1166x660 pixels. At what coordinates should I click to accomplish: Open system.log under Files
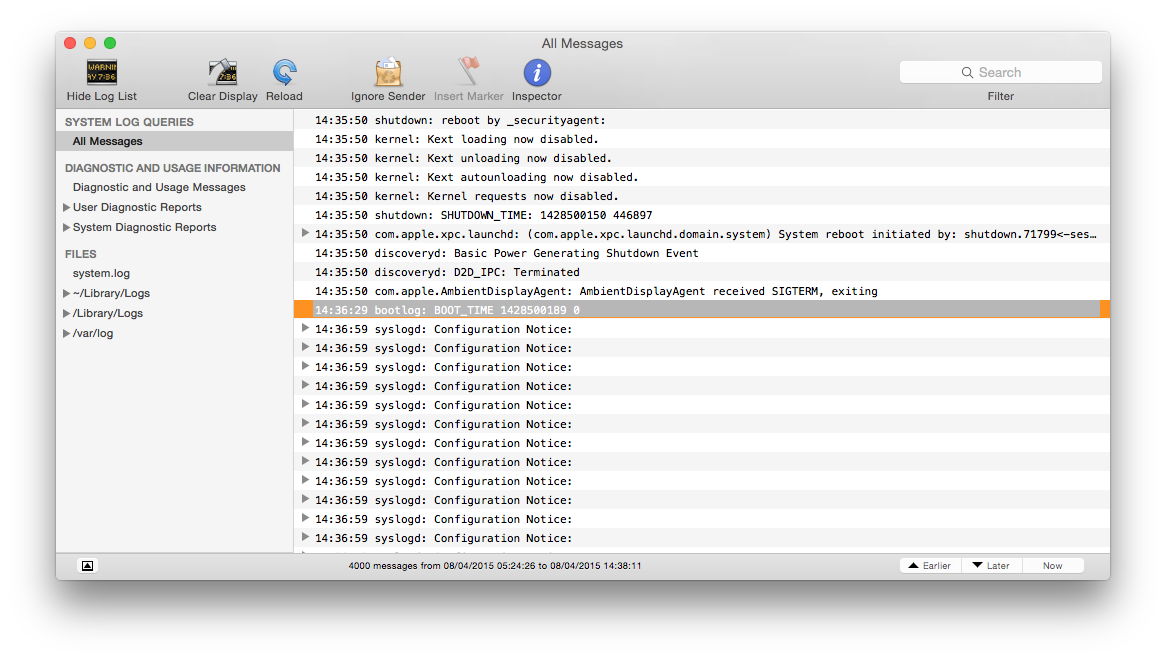tap(101, 274)
